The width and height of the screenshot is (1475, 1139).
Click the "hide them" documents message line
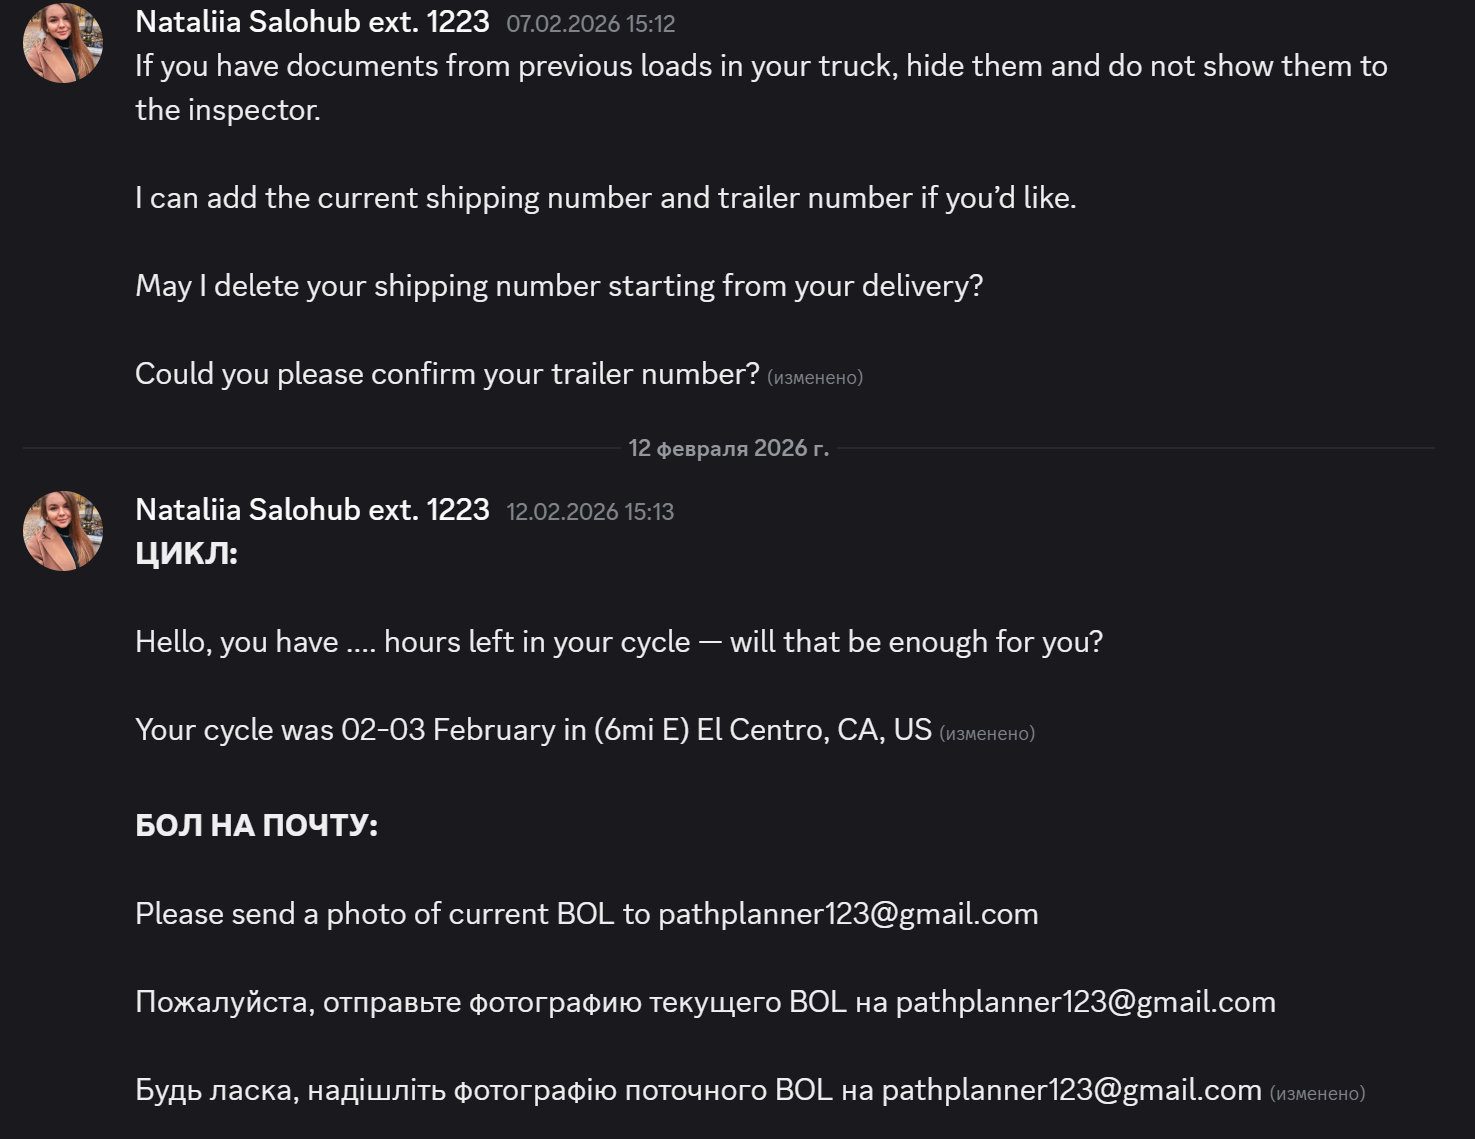pyautogui.click(x=760, y=66)
